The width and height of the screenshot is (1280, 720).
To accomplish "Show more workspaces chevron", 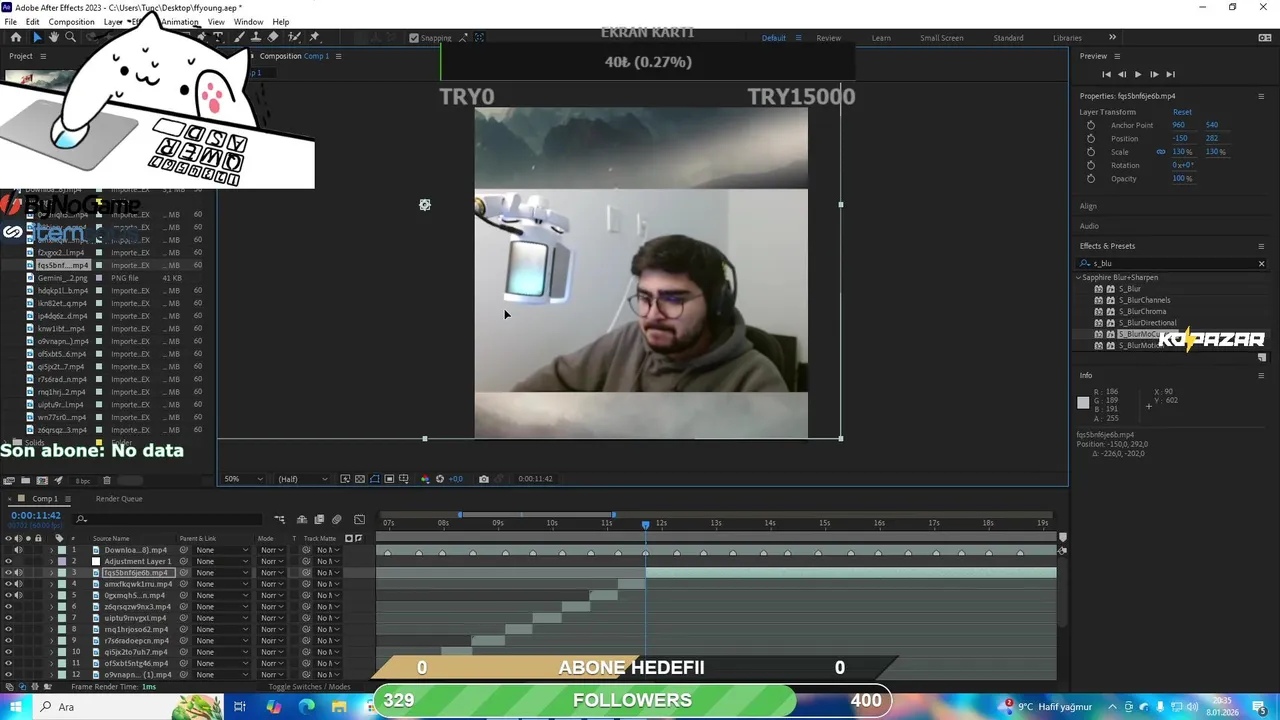I will [x=1112, y=38].
